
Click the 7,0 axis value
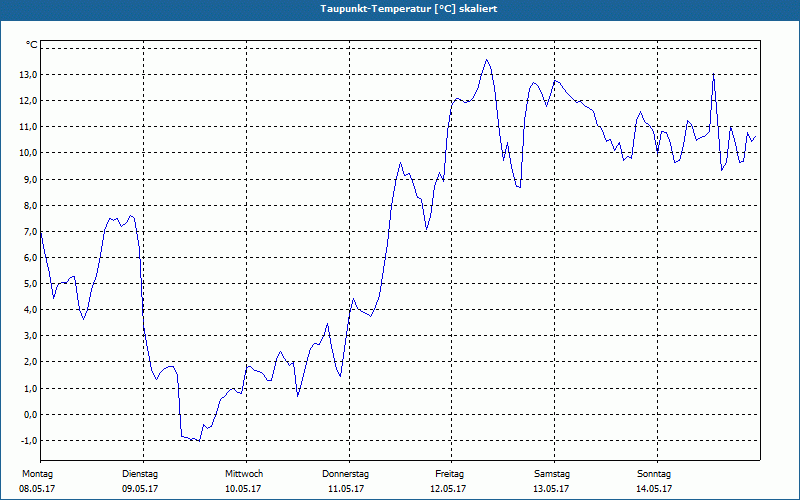(30, 232)
